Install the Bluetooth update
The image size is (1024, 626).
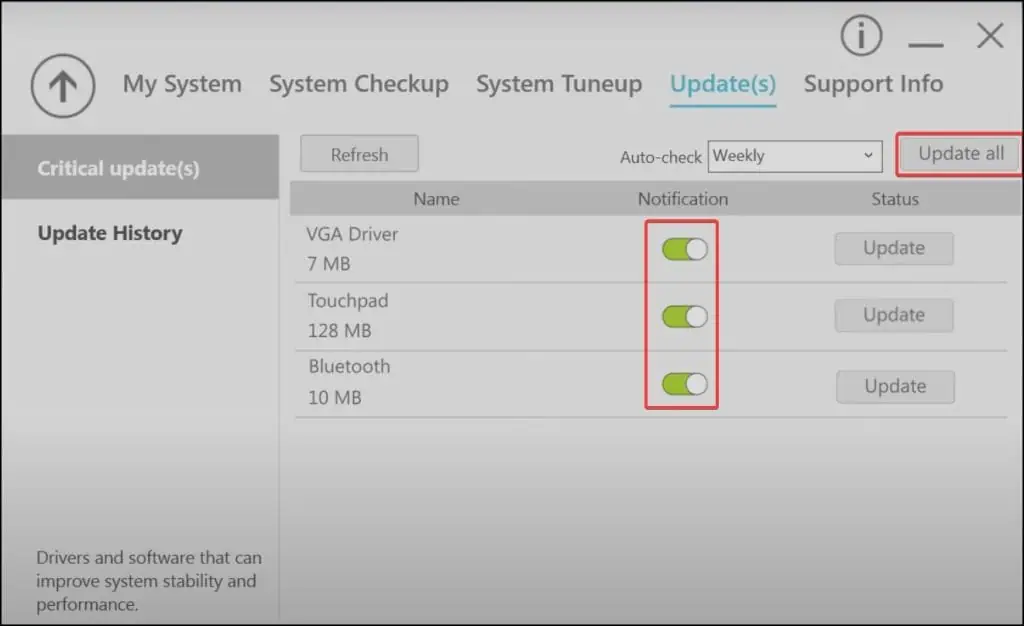894,386
